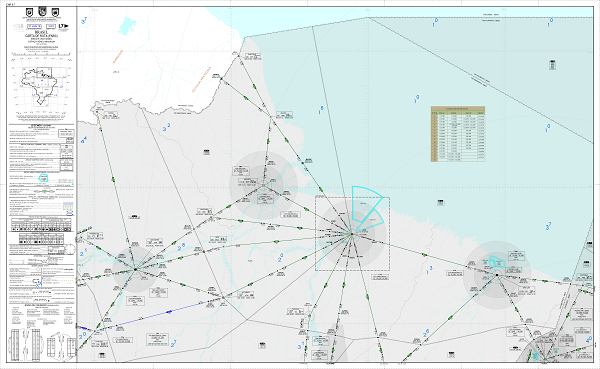Click the western navaid hub where airways converge
Viewport: 600px width, 369px height.
[x=135, y=269]
